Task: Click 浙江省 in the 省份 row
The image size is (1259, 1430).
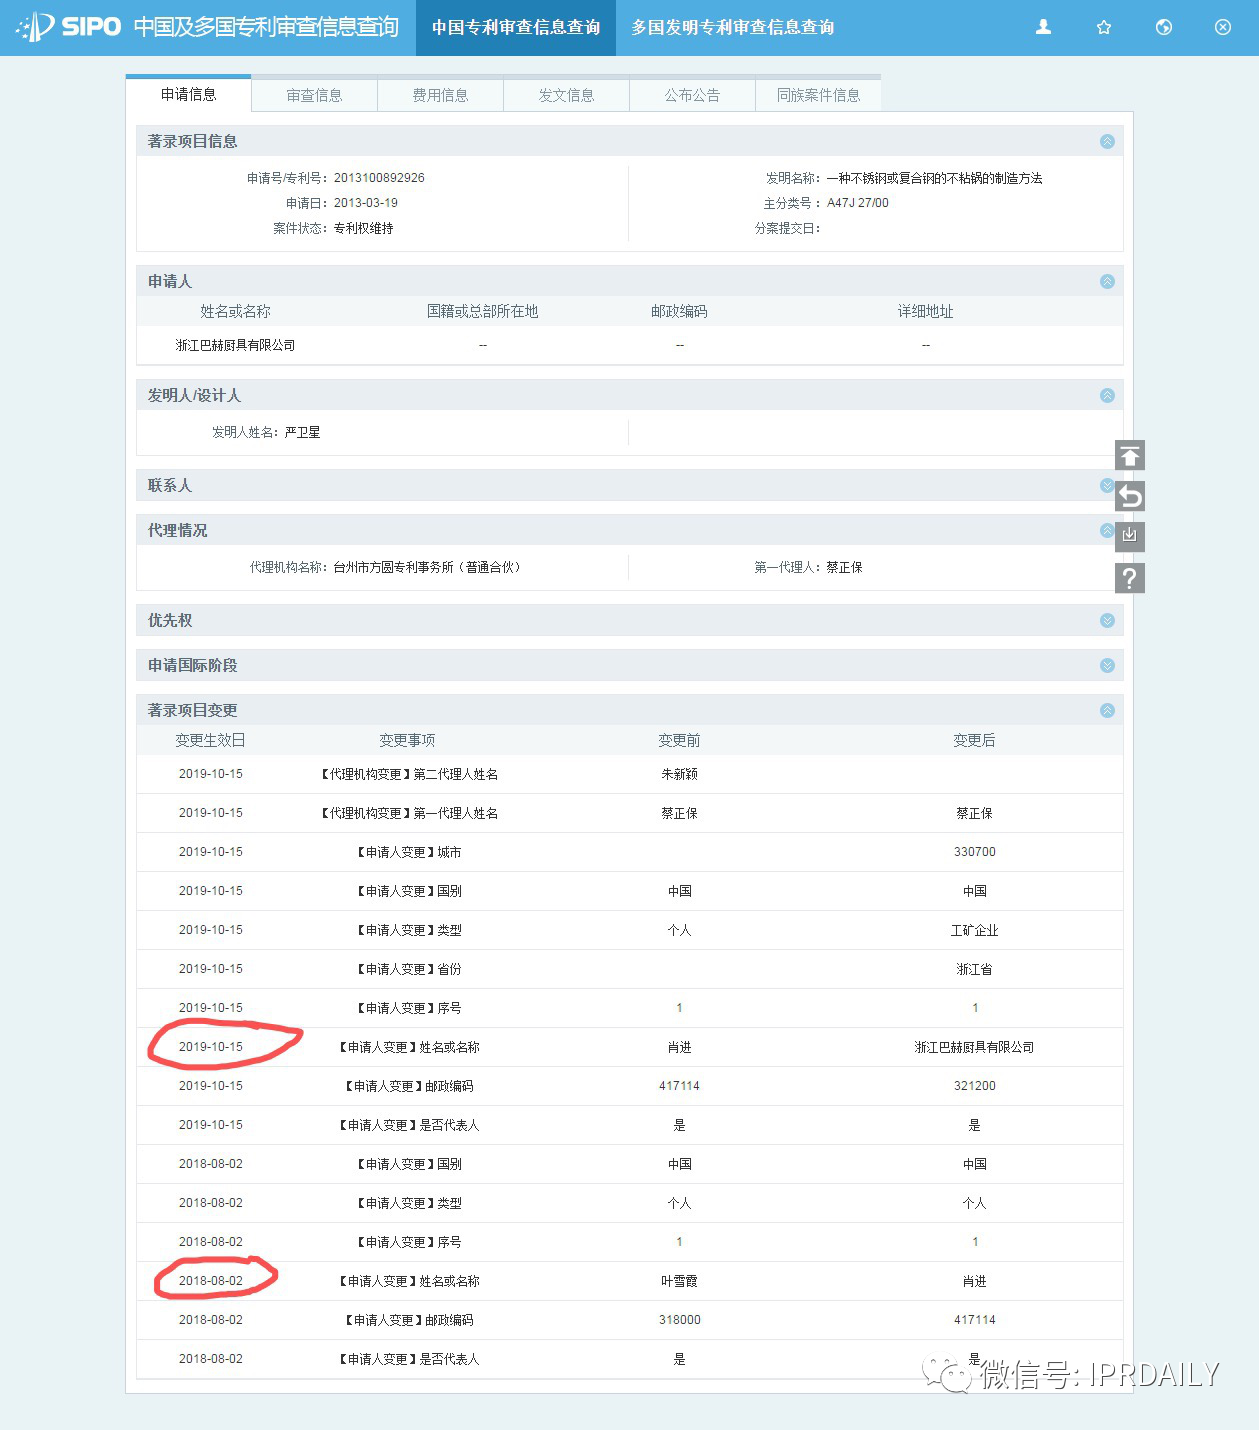Action: (x=974, y=969)
